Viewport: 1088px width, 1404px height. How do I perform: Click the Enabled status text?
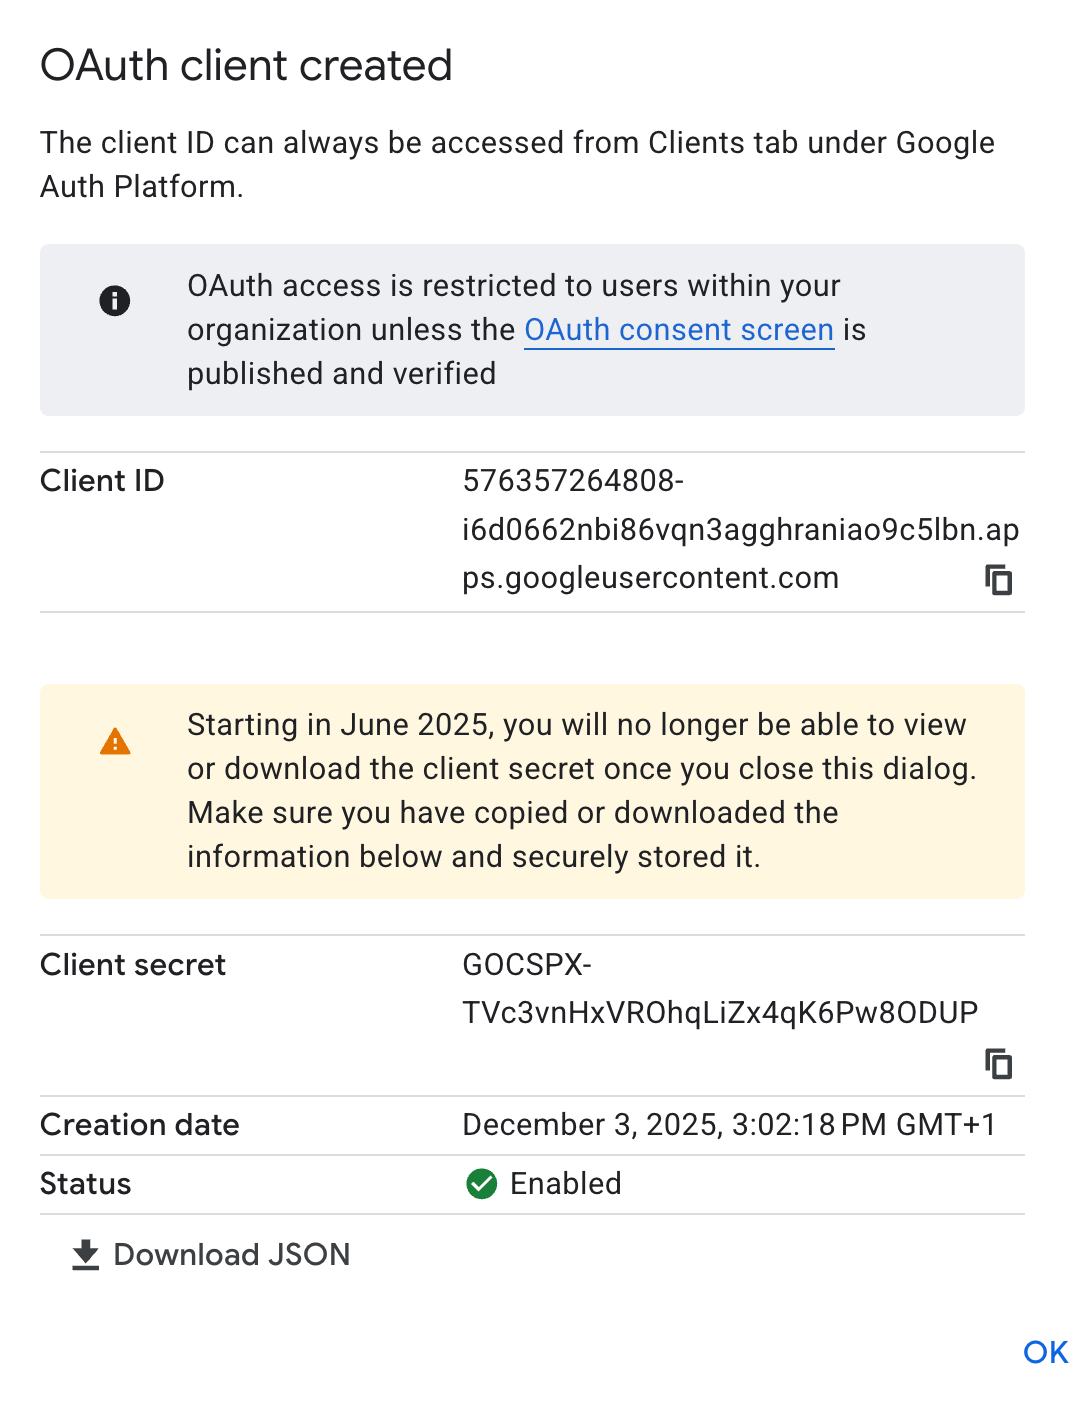tap(566, 1184)
